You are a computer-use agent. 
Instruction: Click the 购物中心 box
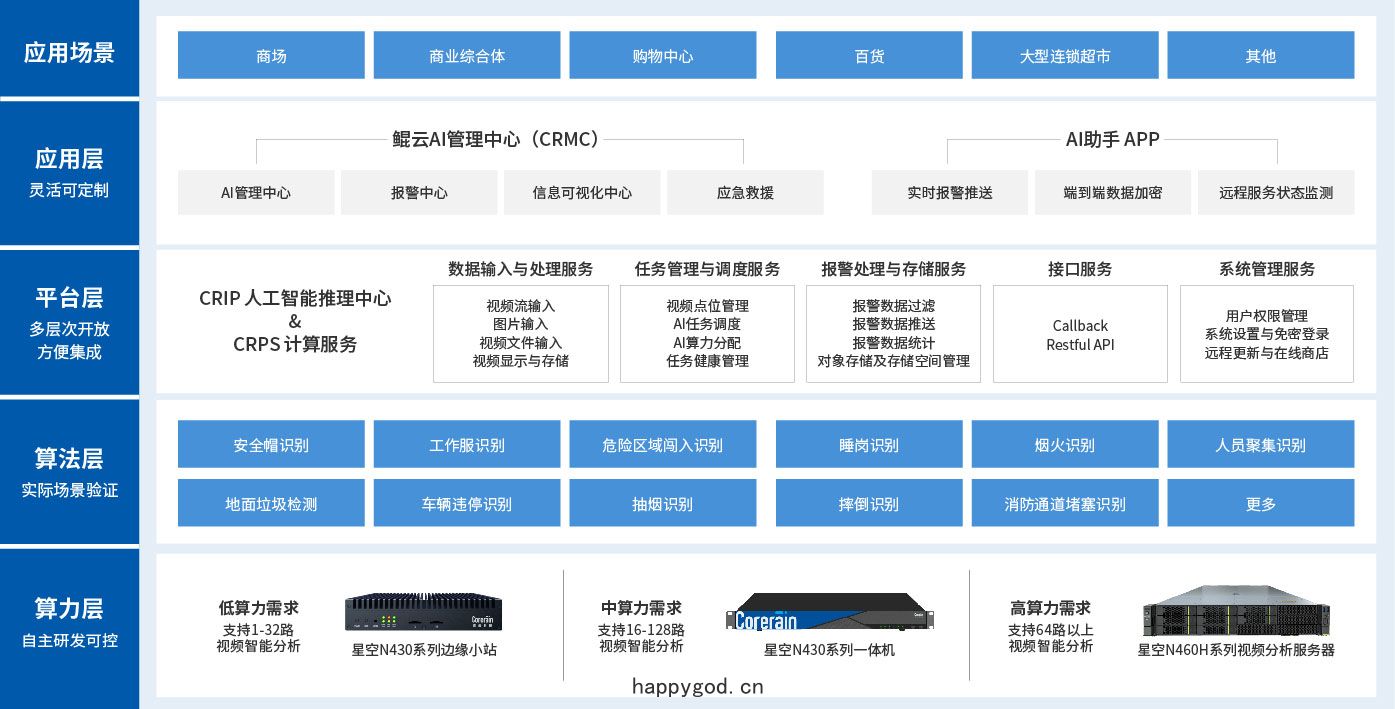click(663, 55)
